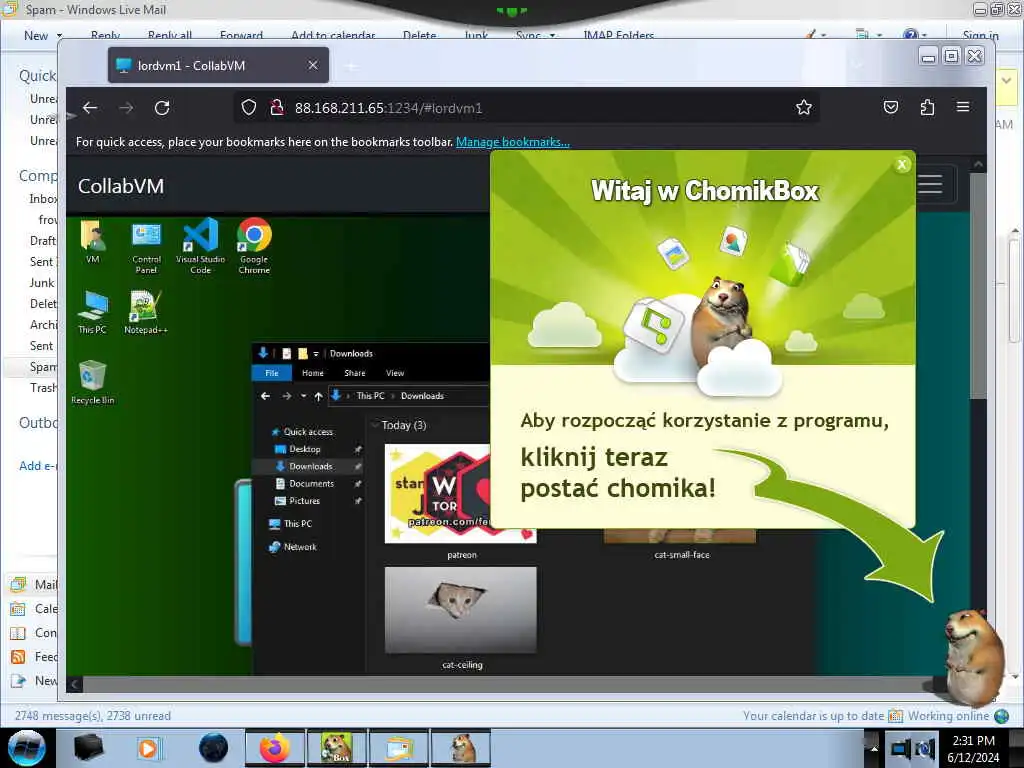Click the explorer back arrow
This screenshot has height=768, width=1024.
click(x=265, y=396)
